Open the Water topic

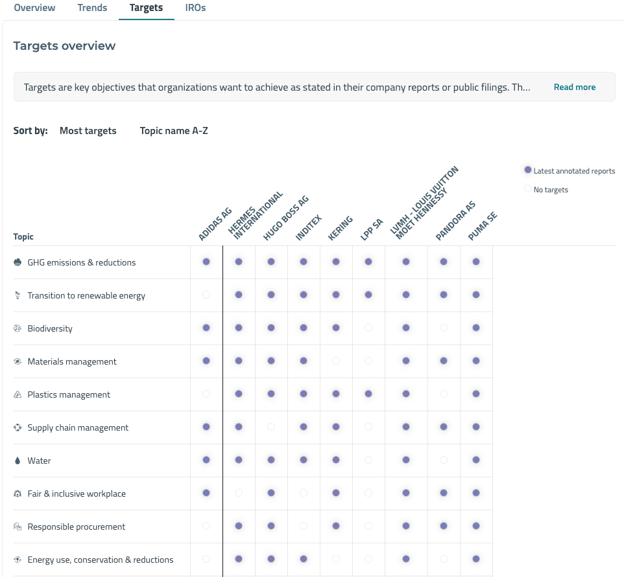click(39, 461)
